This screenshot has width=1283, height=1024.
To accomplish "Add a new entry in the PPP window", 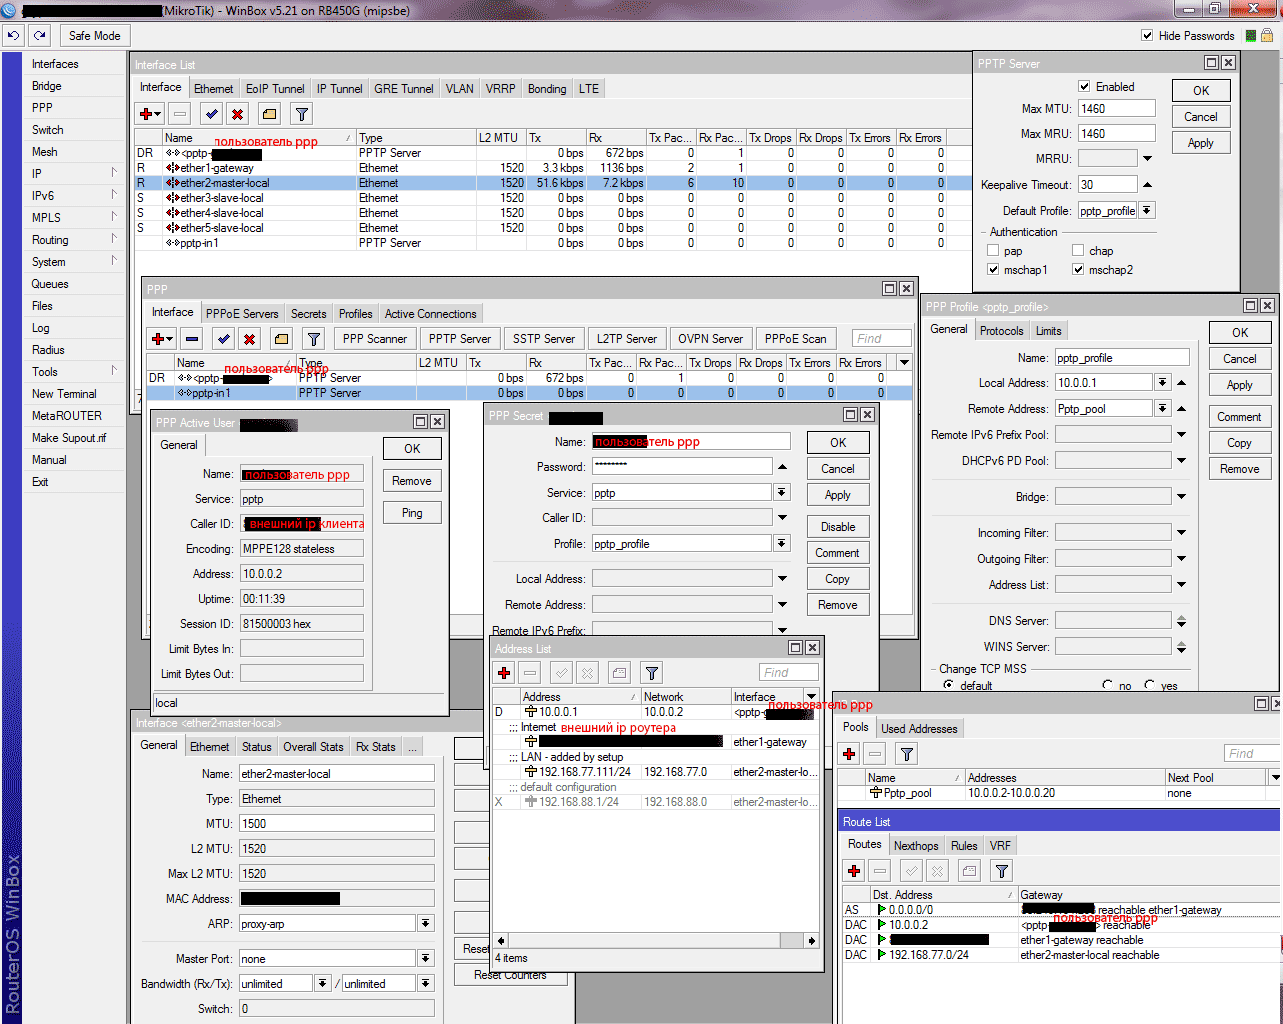I will 162,339.
